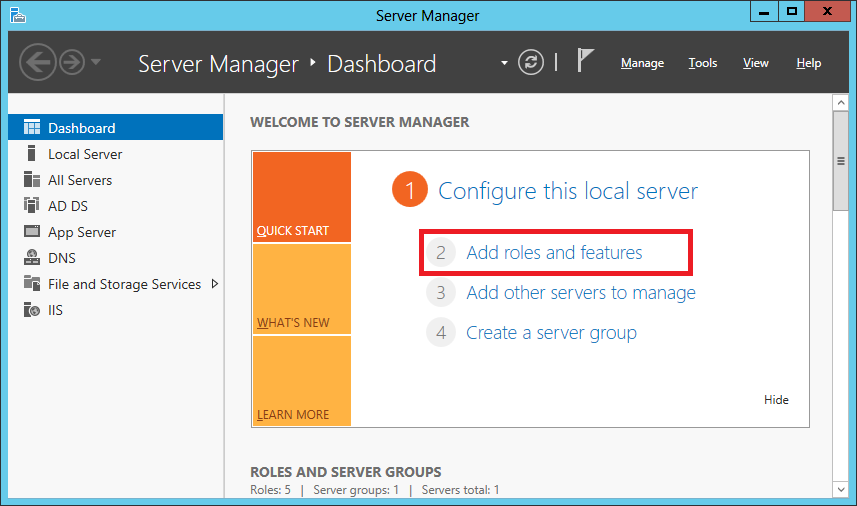The image size is (857, 506).
Task: Click the Dashboard icon in sidebar
Action: pos(32,128)
